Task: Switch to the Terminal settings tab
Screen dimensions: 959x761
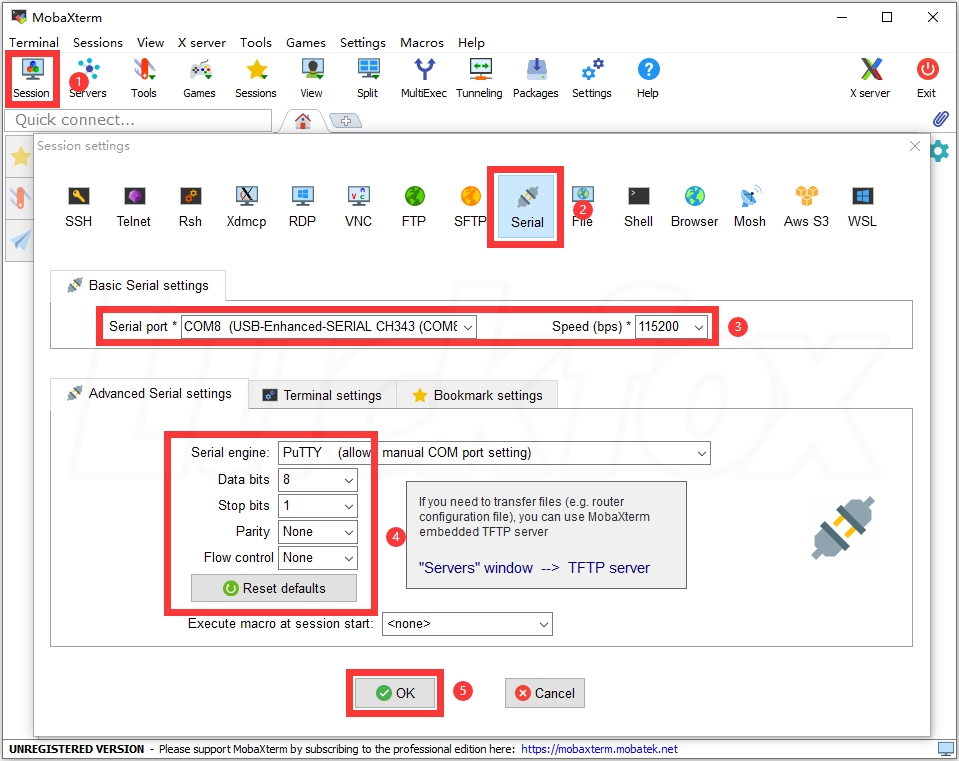Action: click(x=322, y=394)
